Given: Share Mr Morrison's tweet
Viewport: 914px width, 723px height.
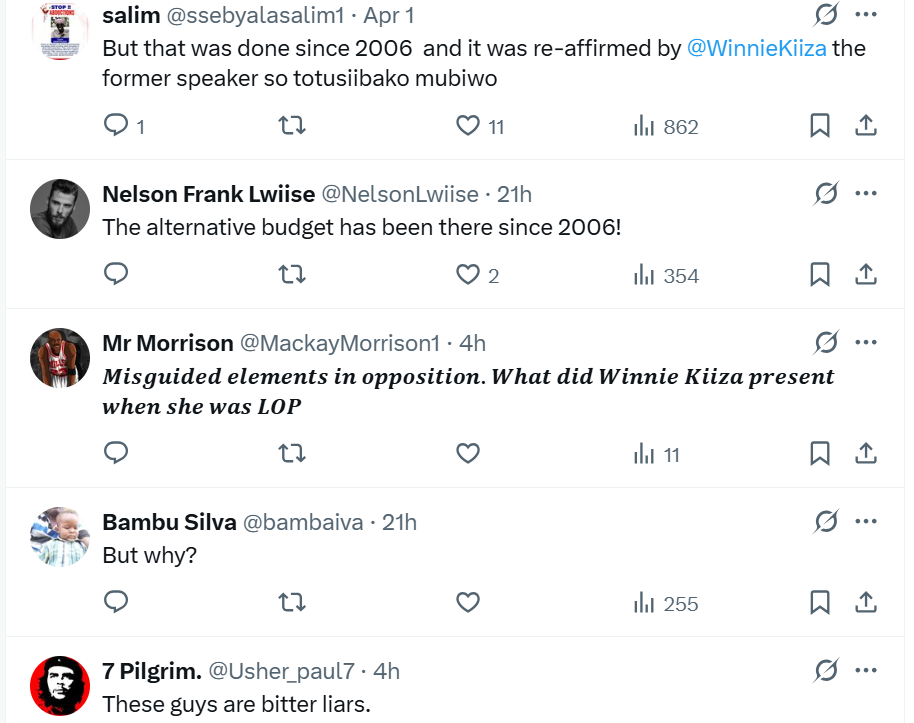Looking at the screenshot, I should (x=866, y=454).
